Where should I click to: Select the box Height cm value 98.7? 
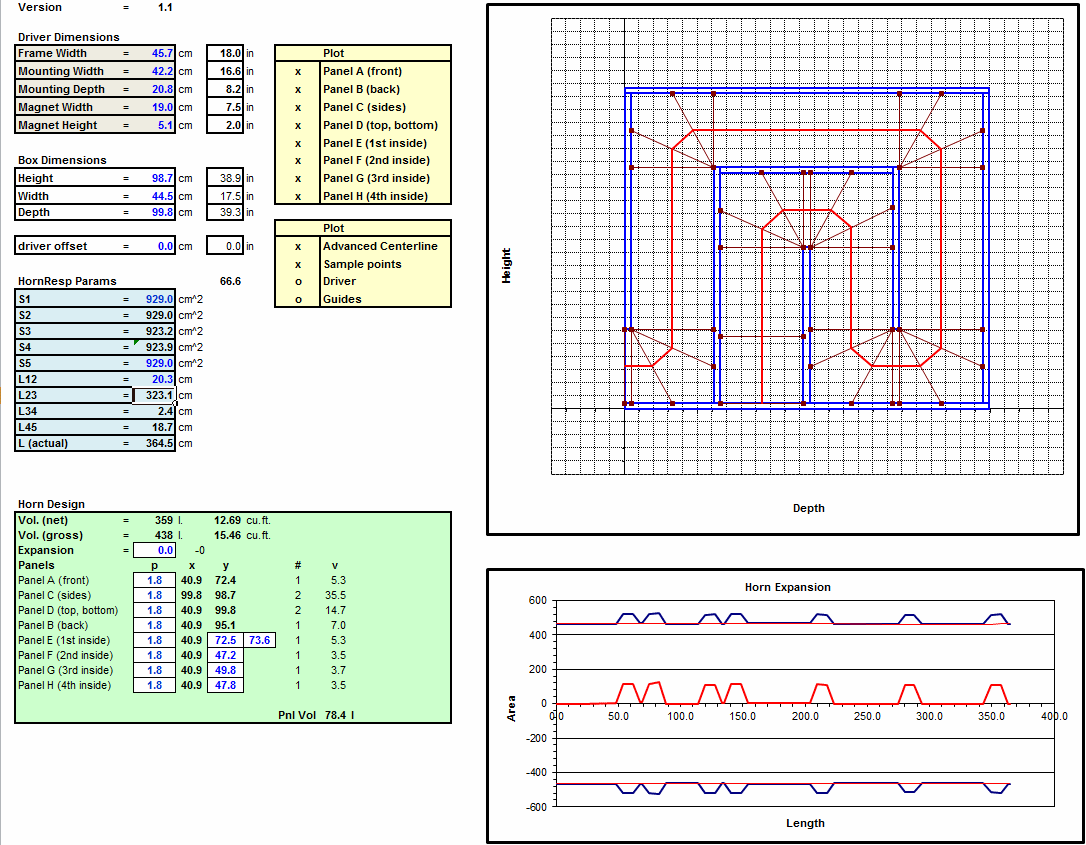154,178
